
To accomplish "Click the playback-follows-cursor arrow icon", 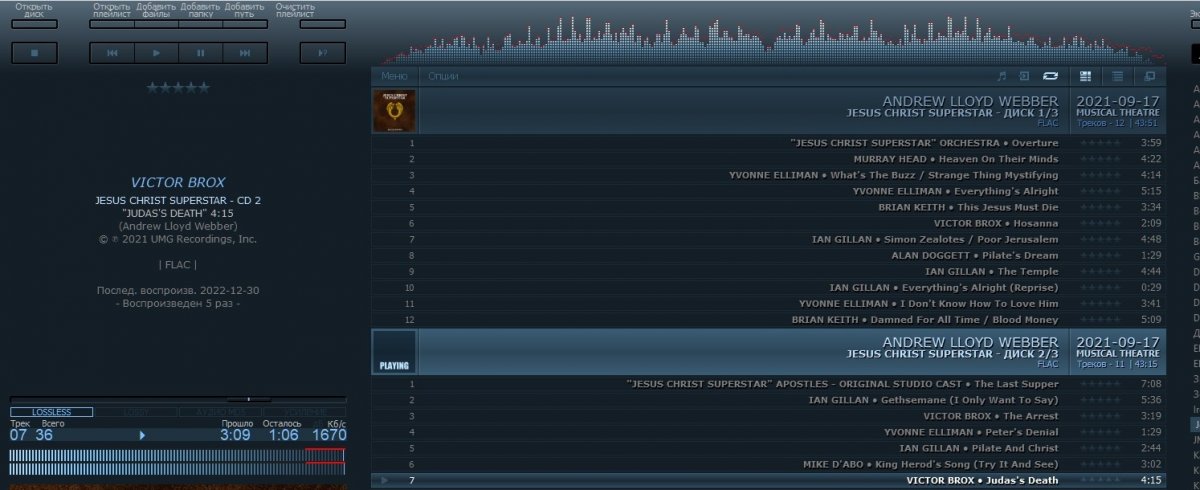I will 1024,76.
